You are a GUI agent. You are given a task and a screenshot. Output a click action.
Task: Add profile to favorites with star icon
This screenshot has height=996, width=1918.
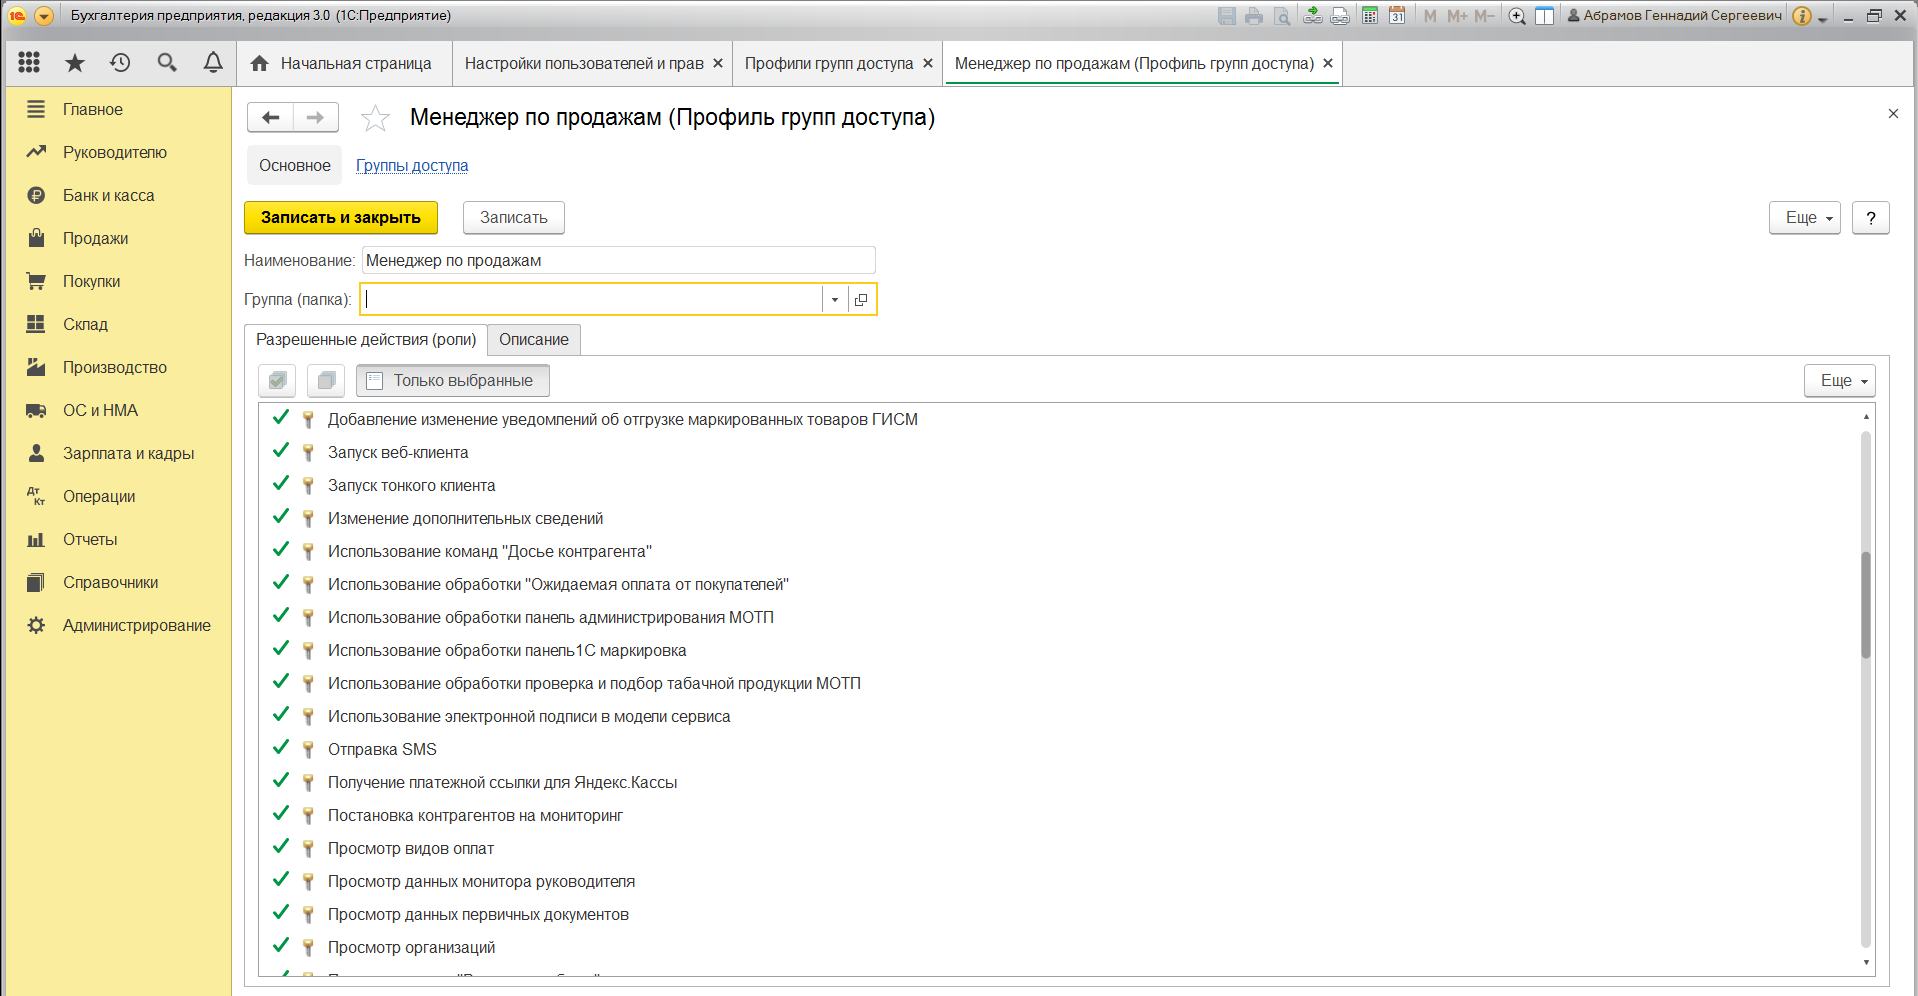375,118
